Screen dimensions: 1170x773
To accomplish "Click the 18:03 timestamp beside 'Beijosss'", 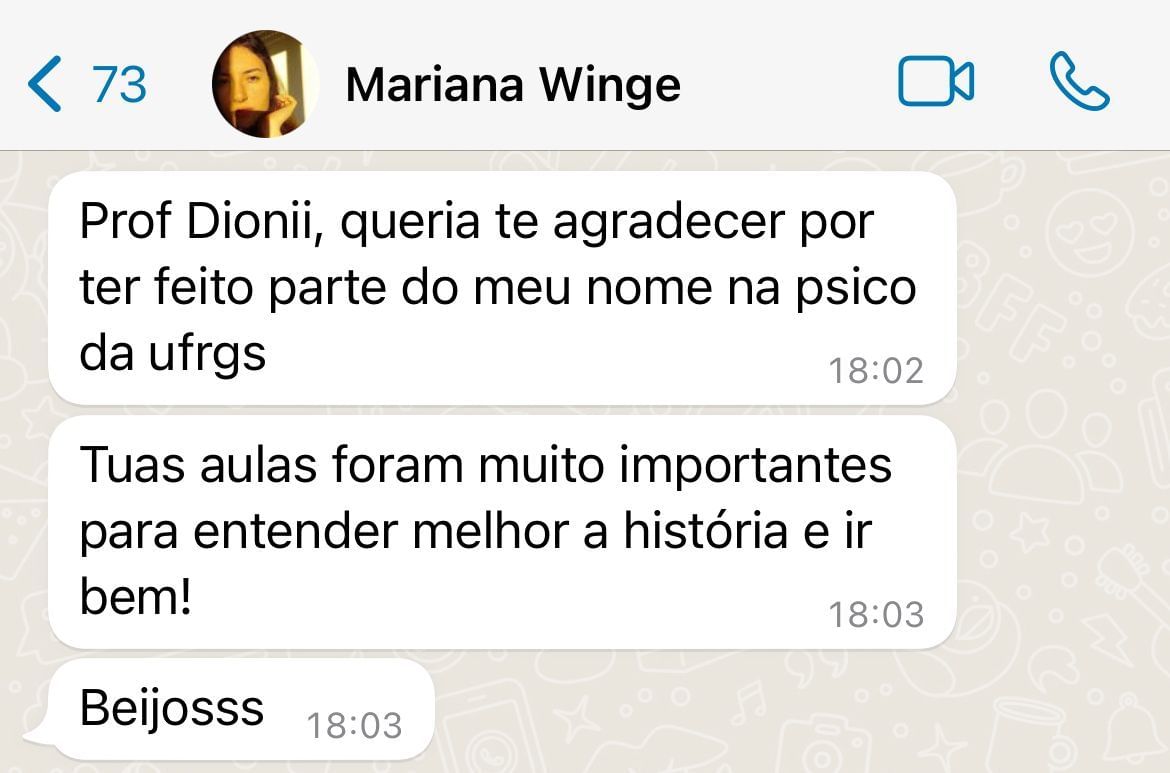I will click(354, 725).
